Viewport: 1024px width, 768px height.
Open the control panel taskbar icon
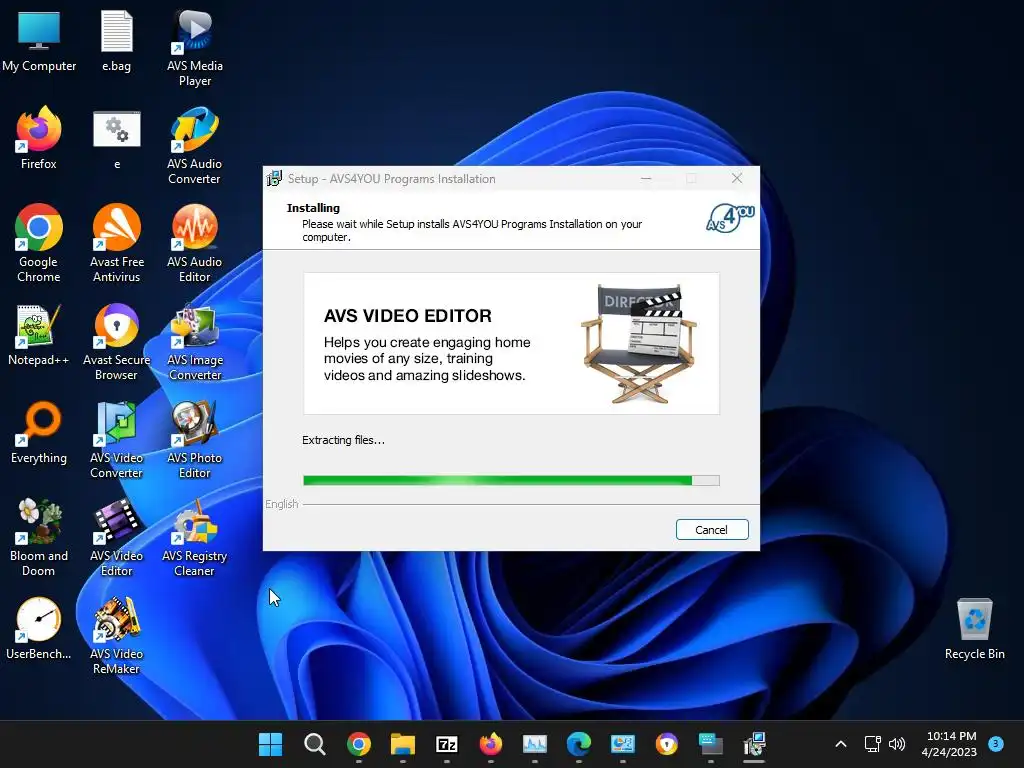[x=622, y=744]
